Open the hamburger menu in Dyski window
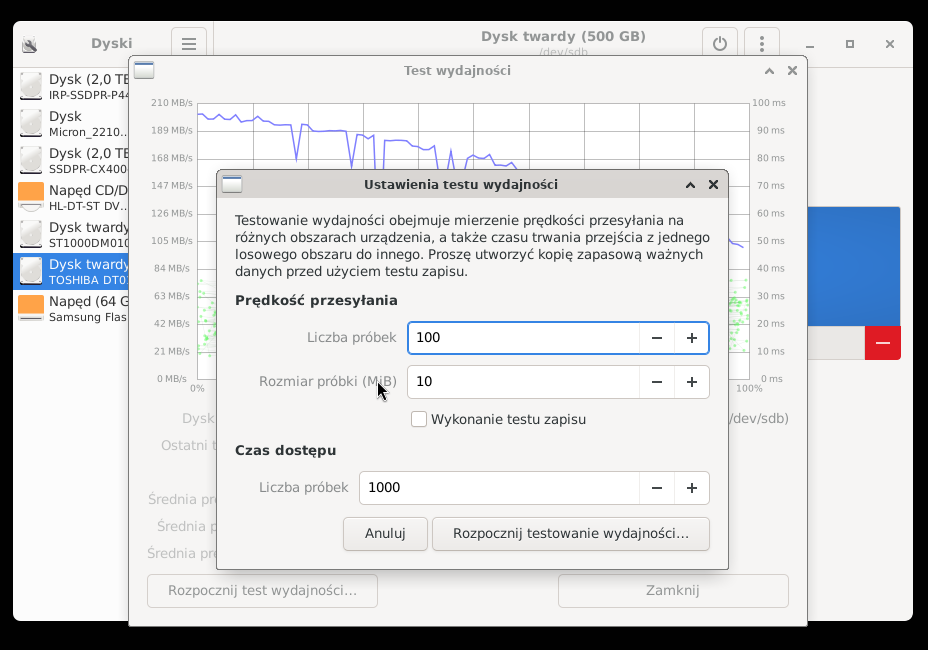The height and width of the screenshot is (650, 928). [x=189, y=44]
